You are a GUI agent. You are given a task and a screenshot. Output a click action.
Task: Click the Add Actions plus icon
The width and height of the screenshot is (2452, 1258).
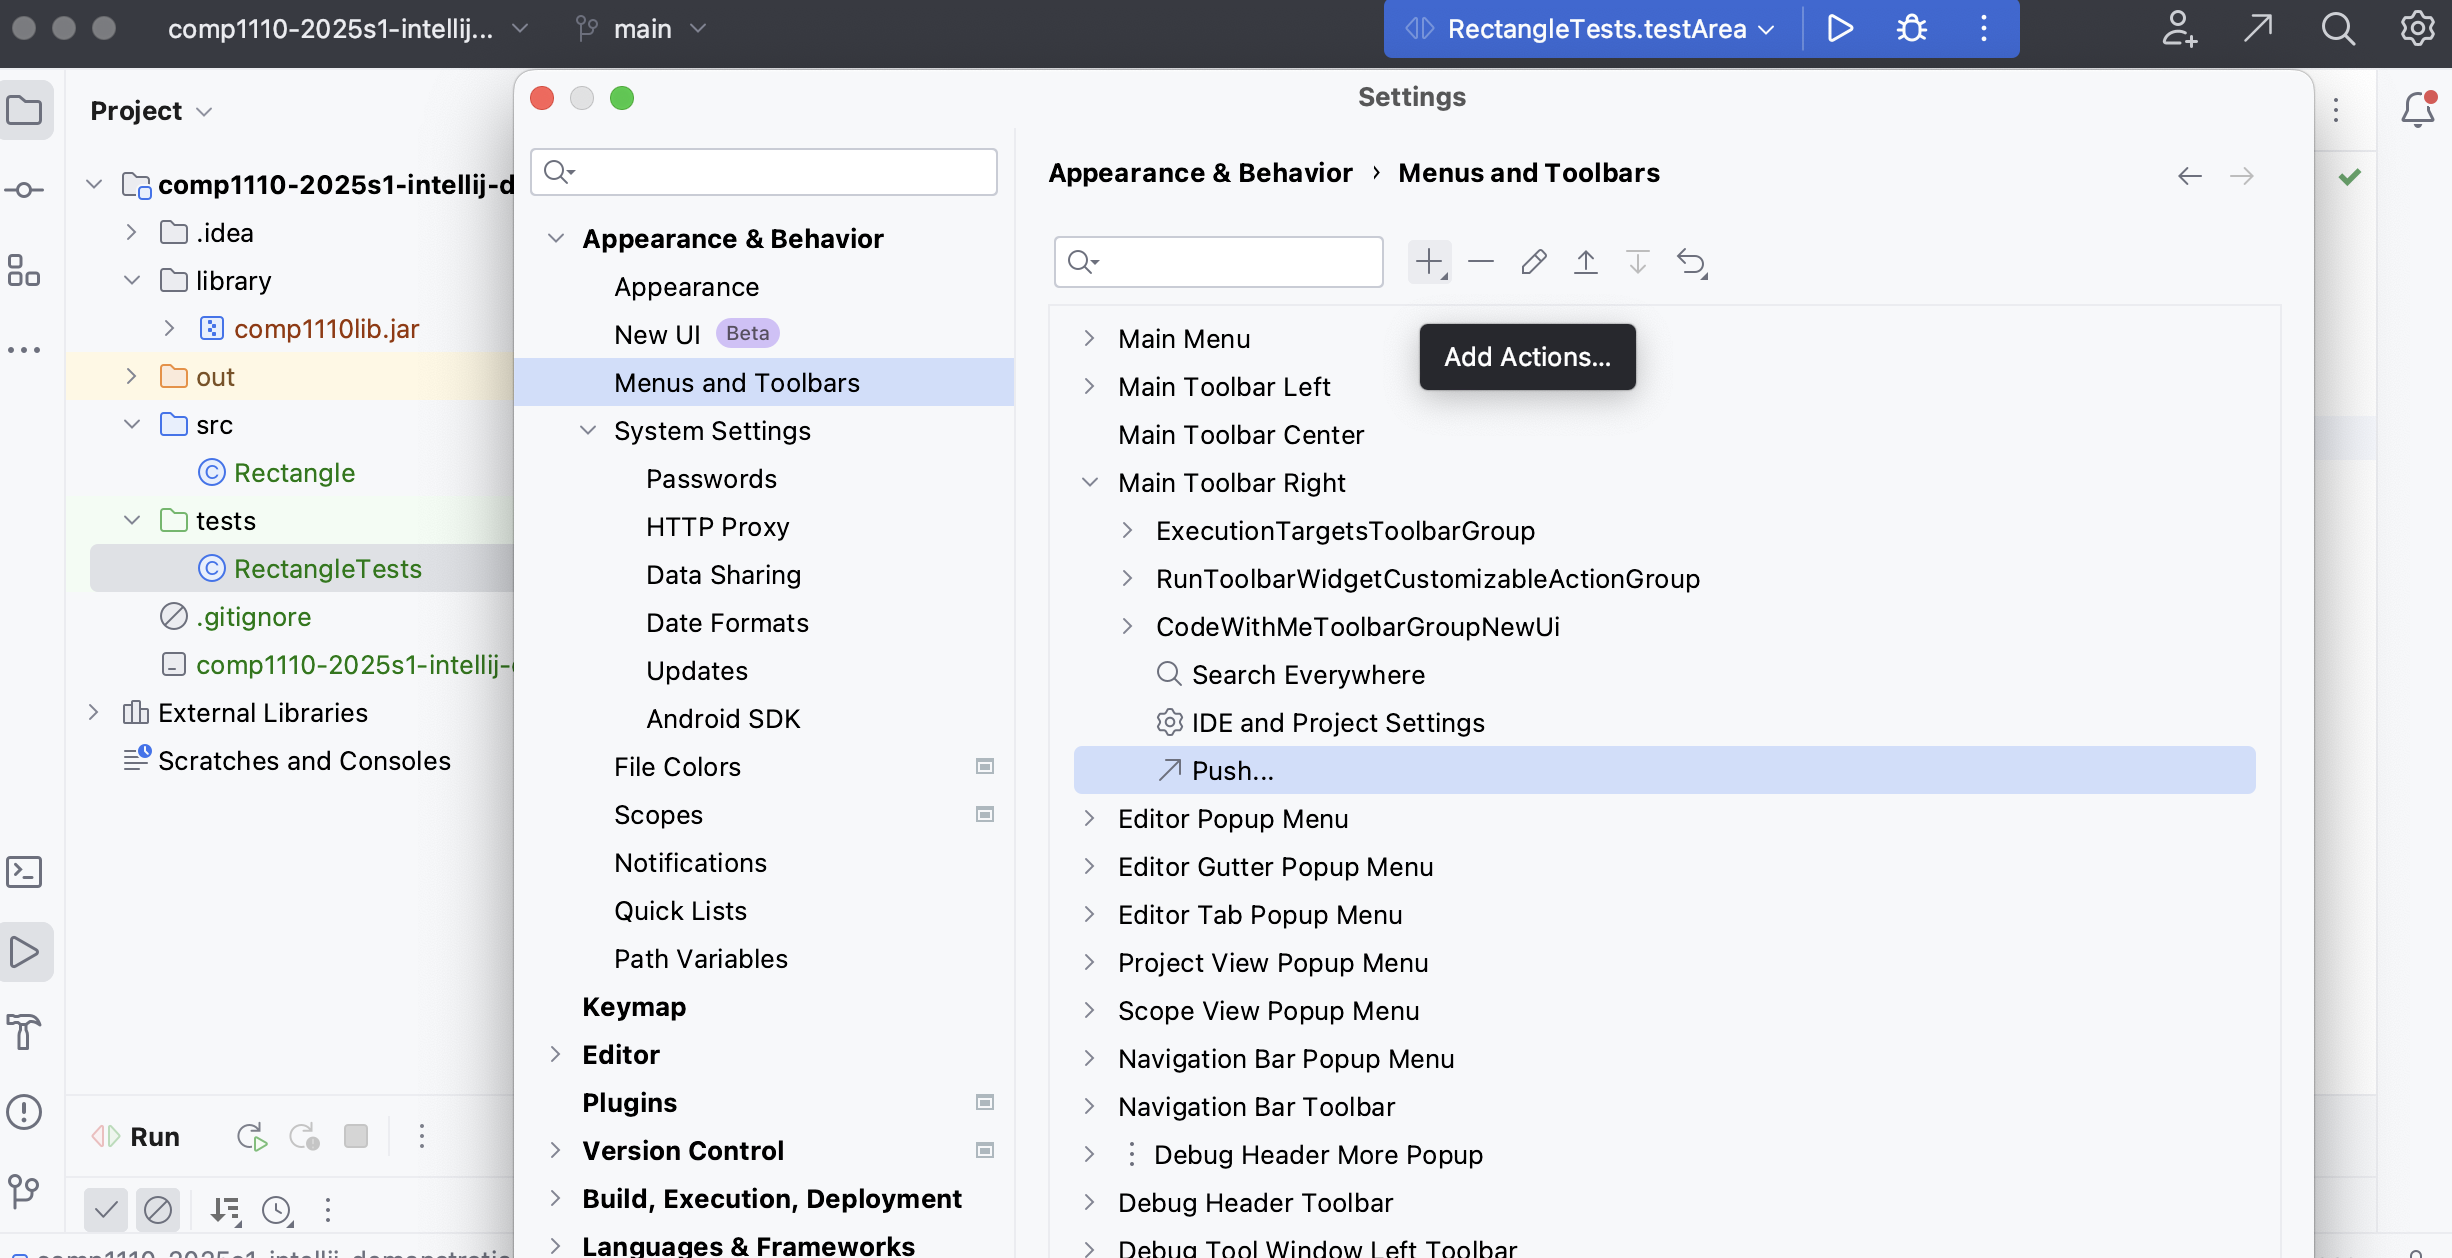pos(1429,262)
